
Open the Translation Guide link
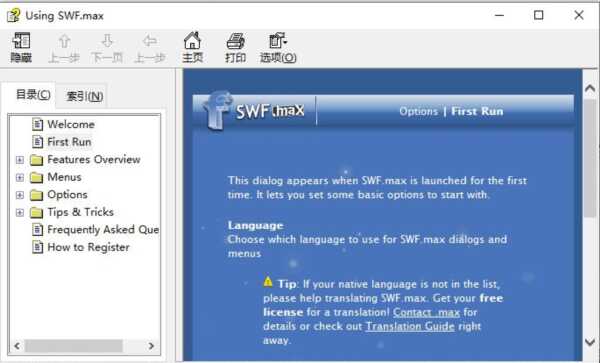410,326
